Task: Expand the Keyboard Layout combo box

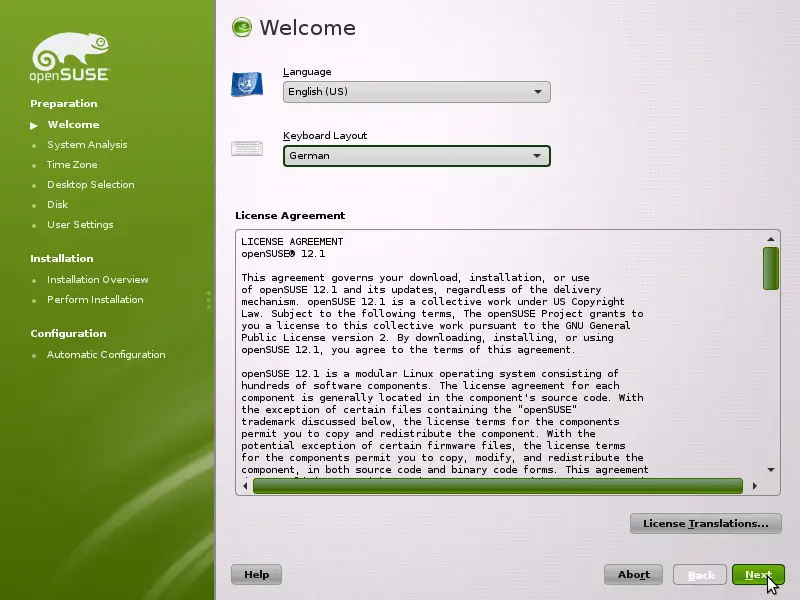Action: [x=416, y=156]
